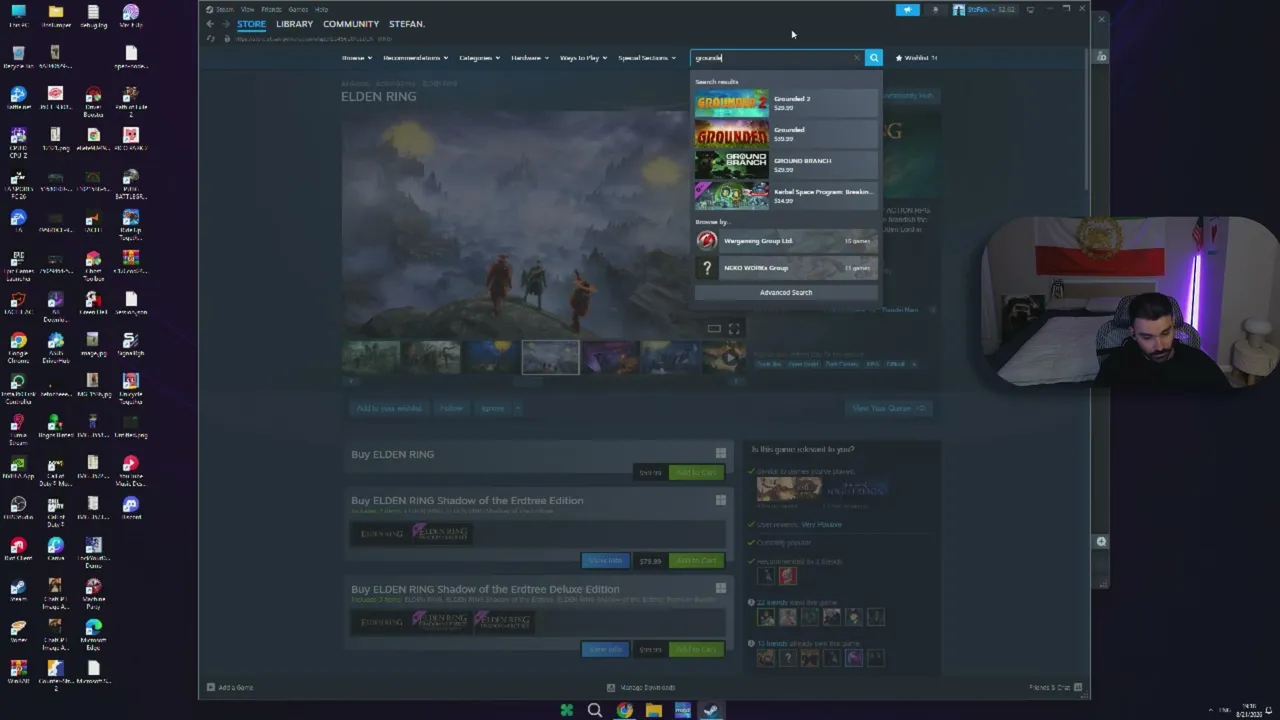Add the base ELDEN RING to cart

pyautogui.click(x=696, y=472)
